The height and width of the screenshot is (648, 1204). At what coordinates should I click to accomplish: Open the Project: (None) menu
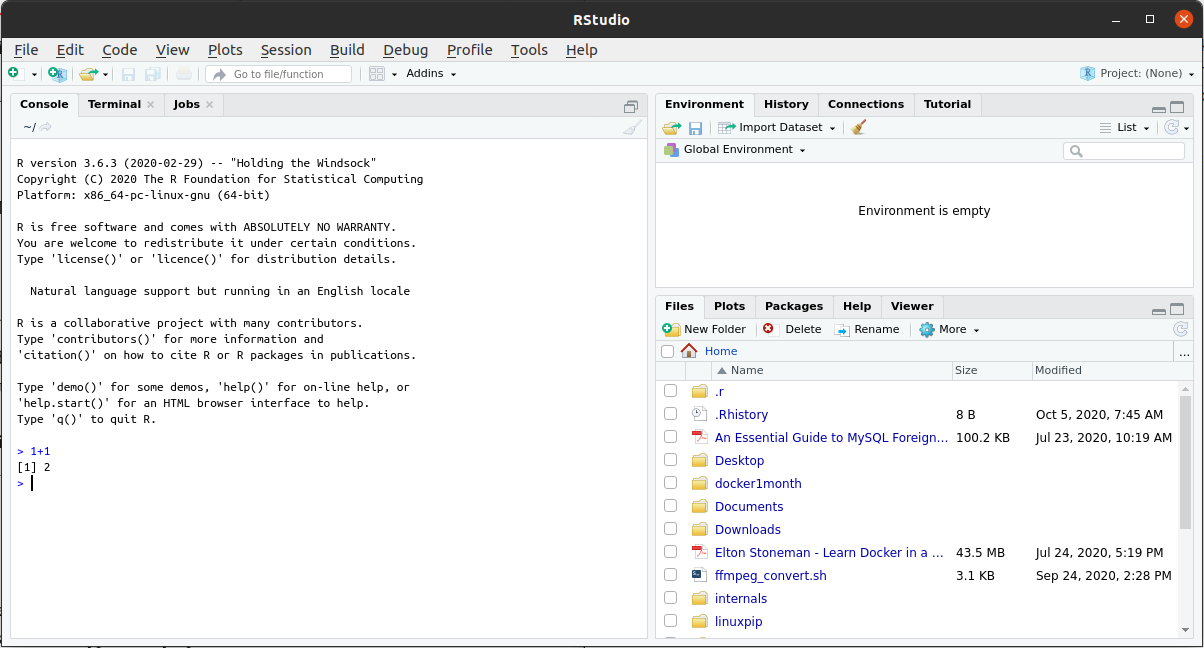tap(1137, 74)
